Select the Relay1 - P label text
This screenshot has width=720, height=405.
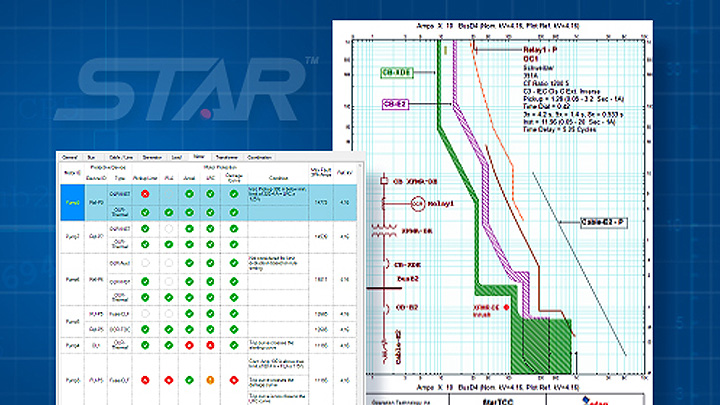pos(540,50)
